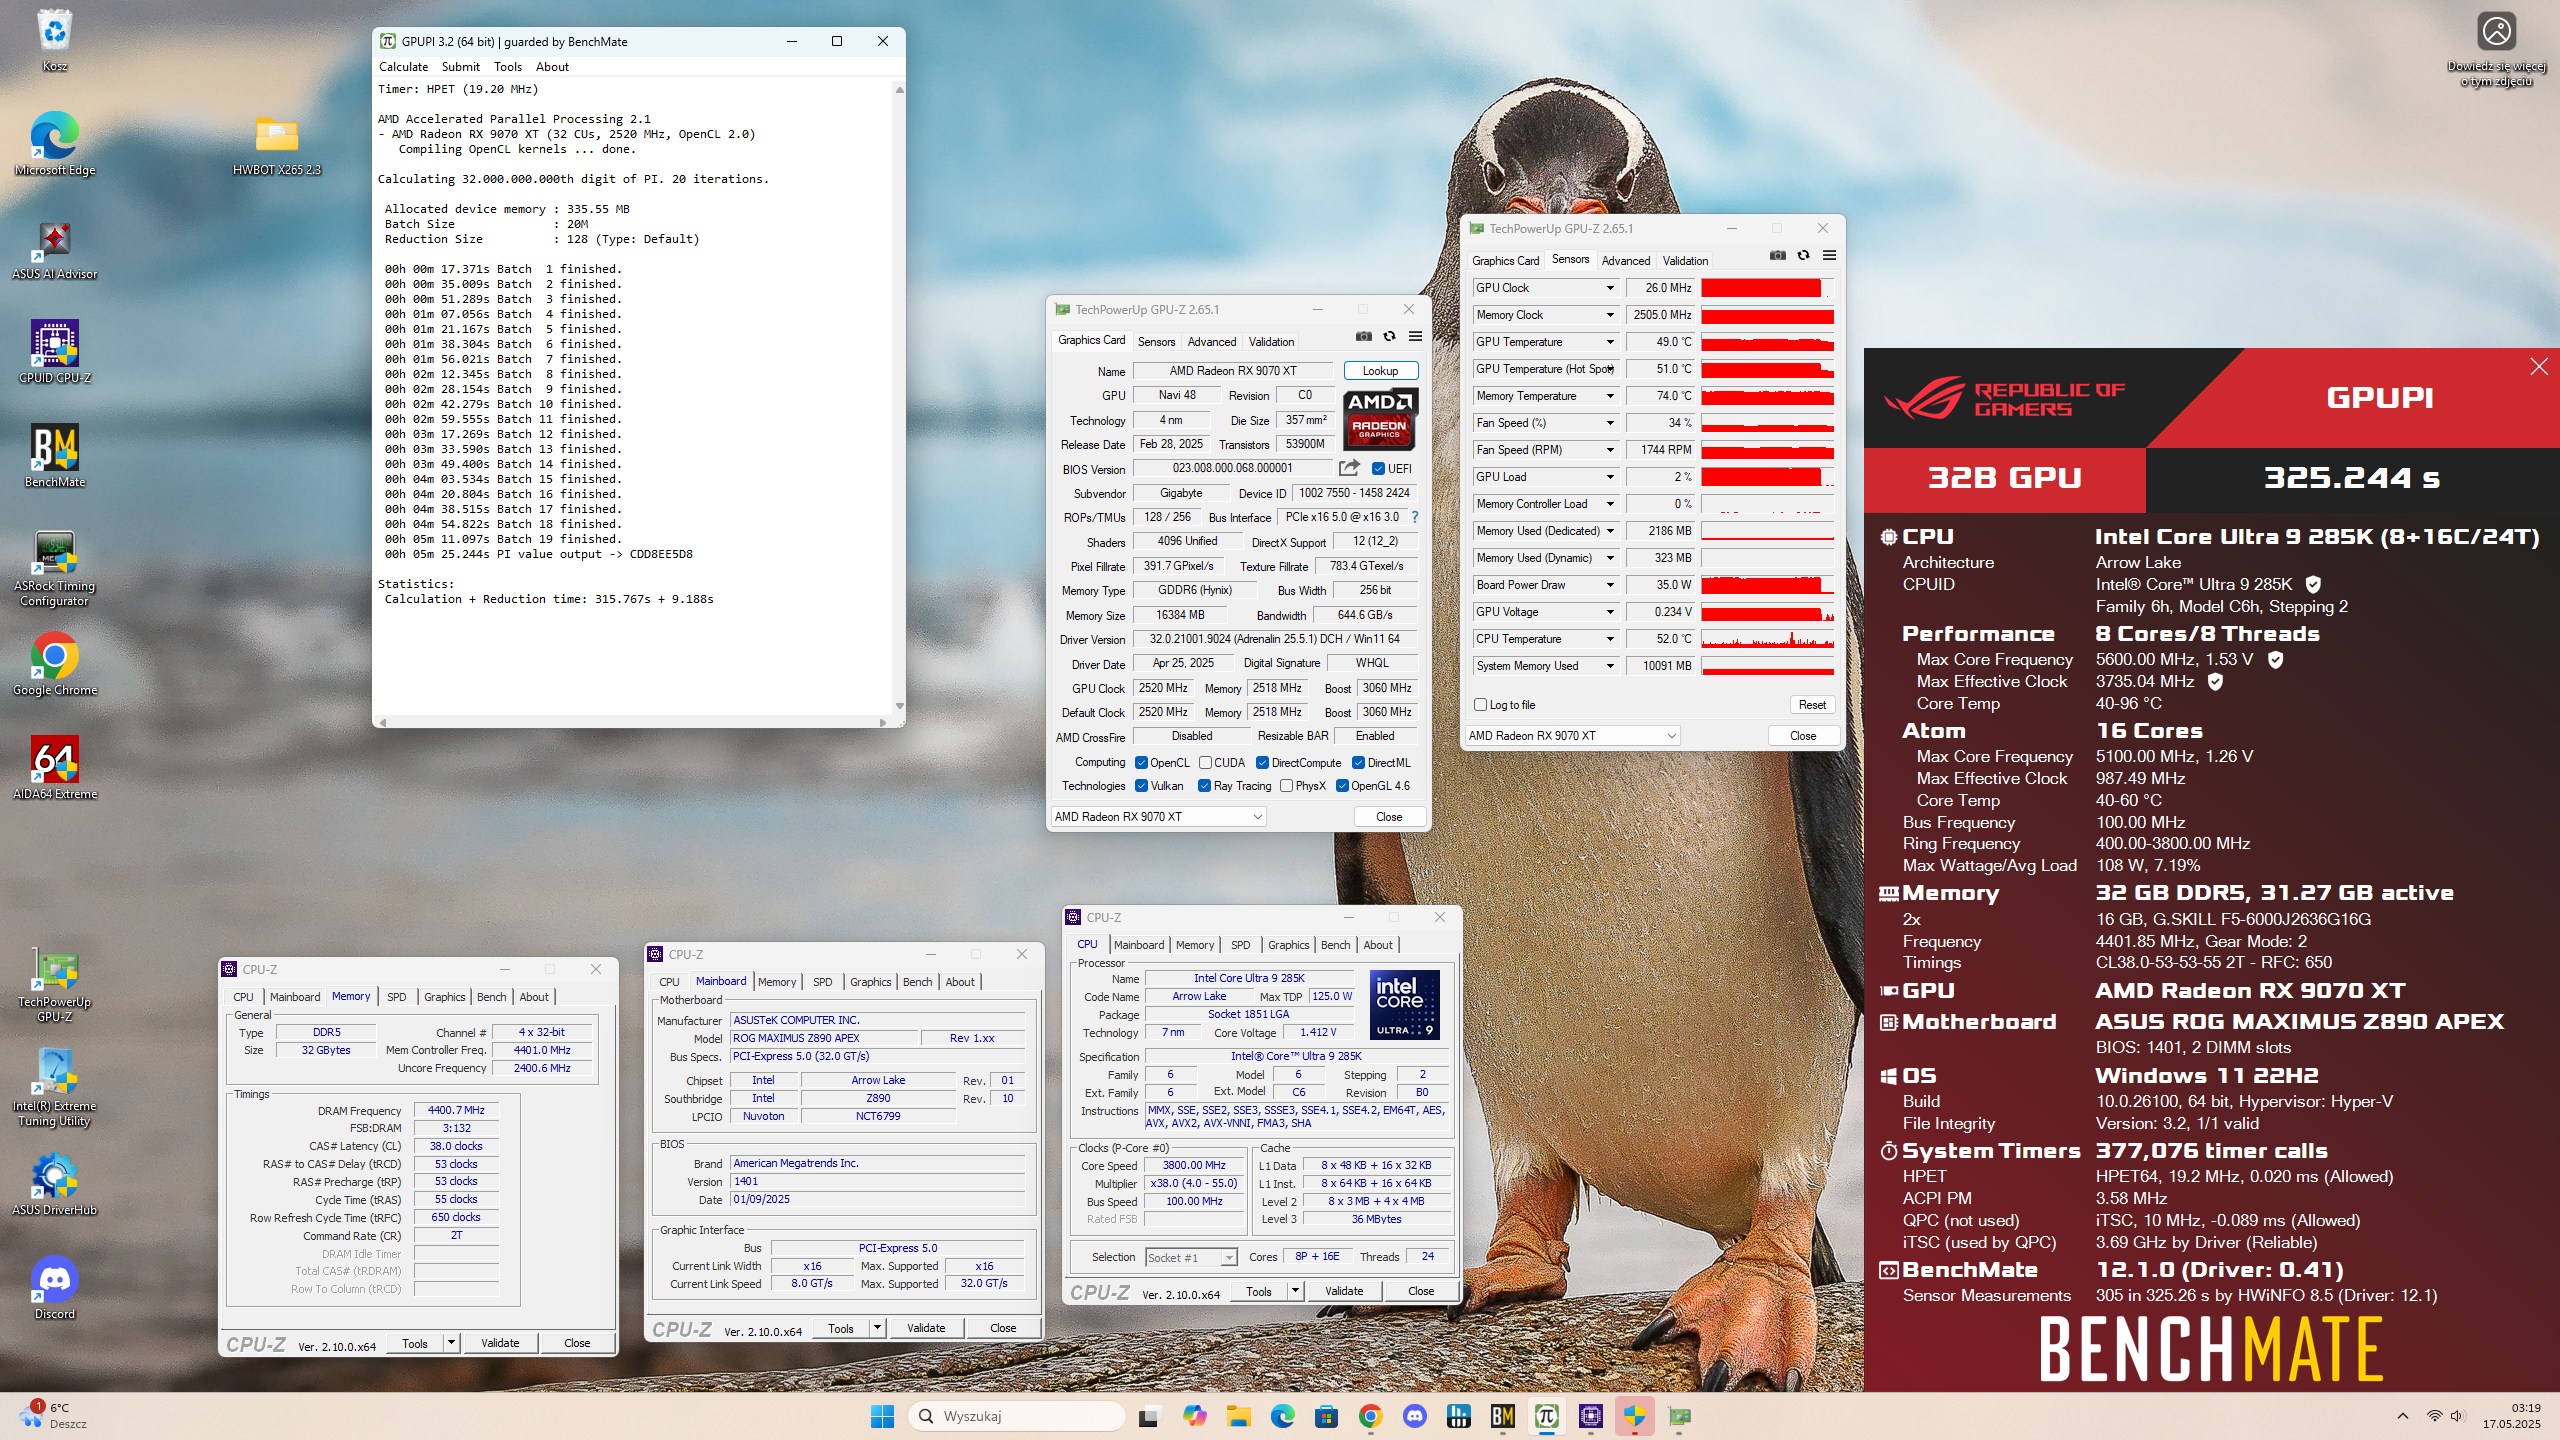Toggle the OpenCL computing checkbox
This screenshot has width=2560, height=1440.
(1141, 763)
